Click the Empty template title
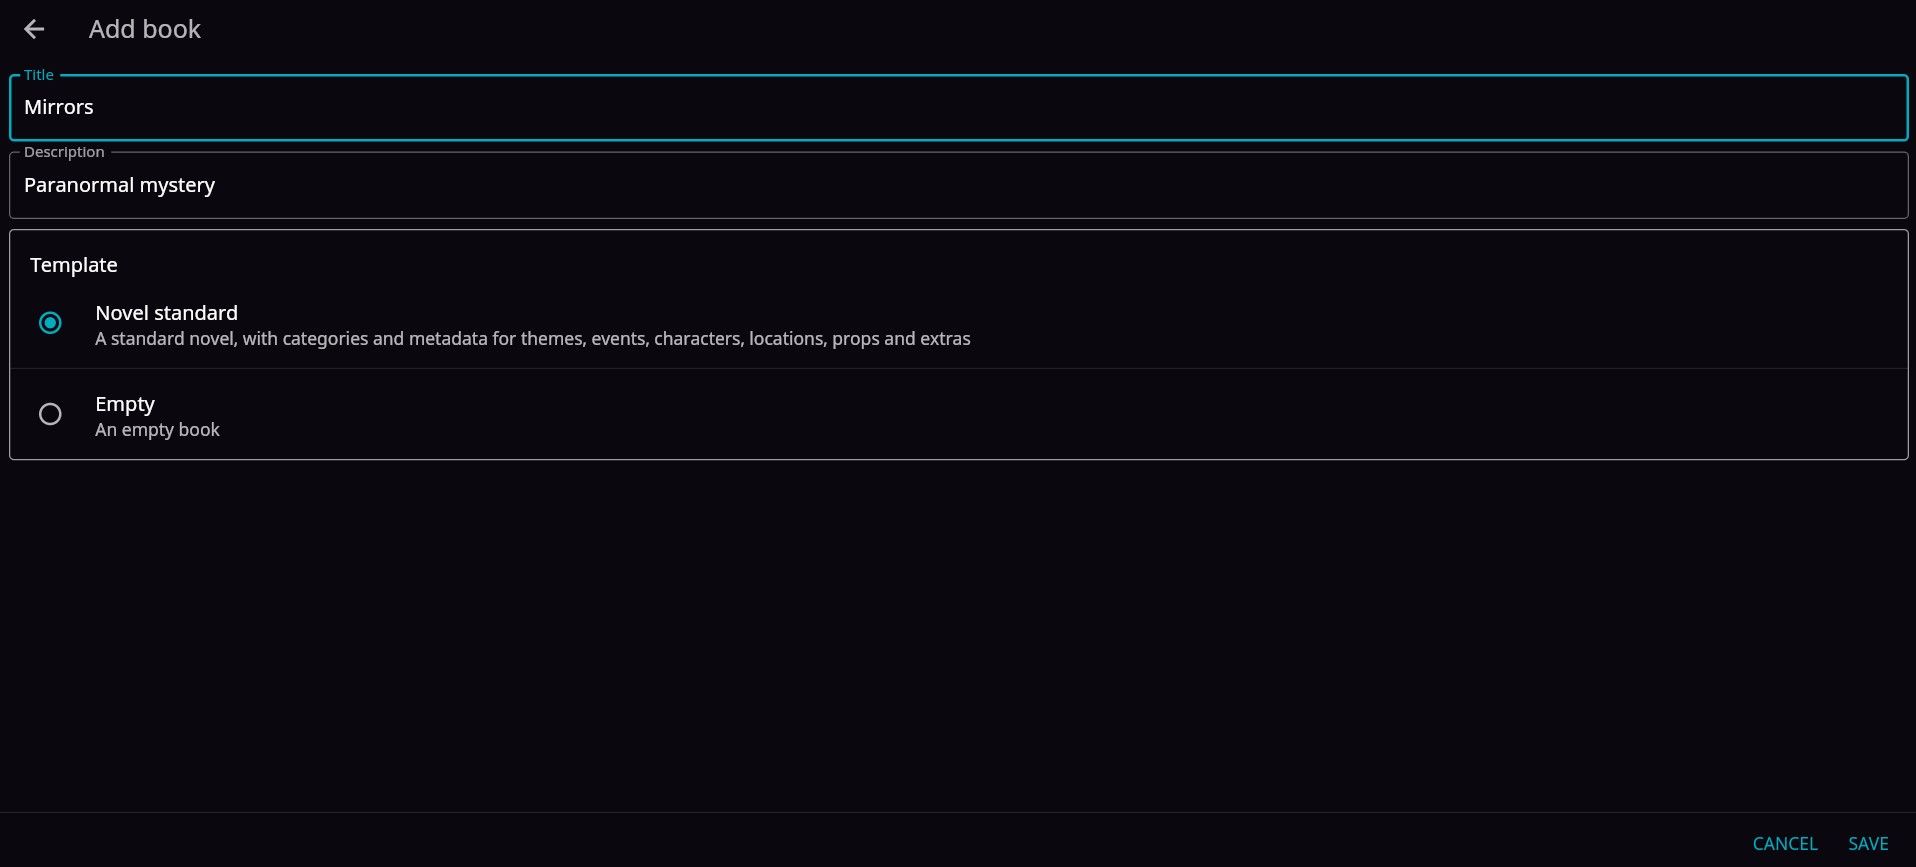The height and width of the screenshot is (867, 1916). point(125,404)
